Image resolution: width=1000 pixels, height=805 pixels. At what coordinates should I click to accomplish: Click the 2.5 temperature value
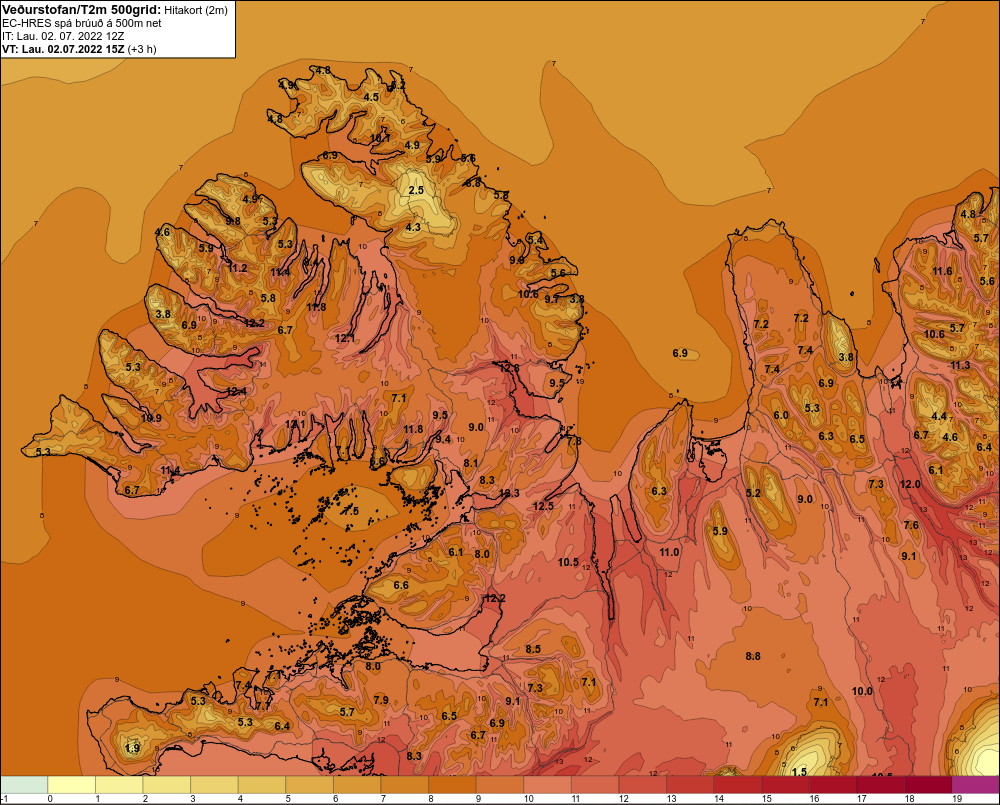click(x=416, y=190)
